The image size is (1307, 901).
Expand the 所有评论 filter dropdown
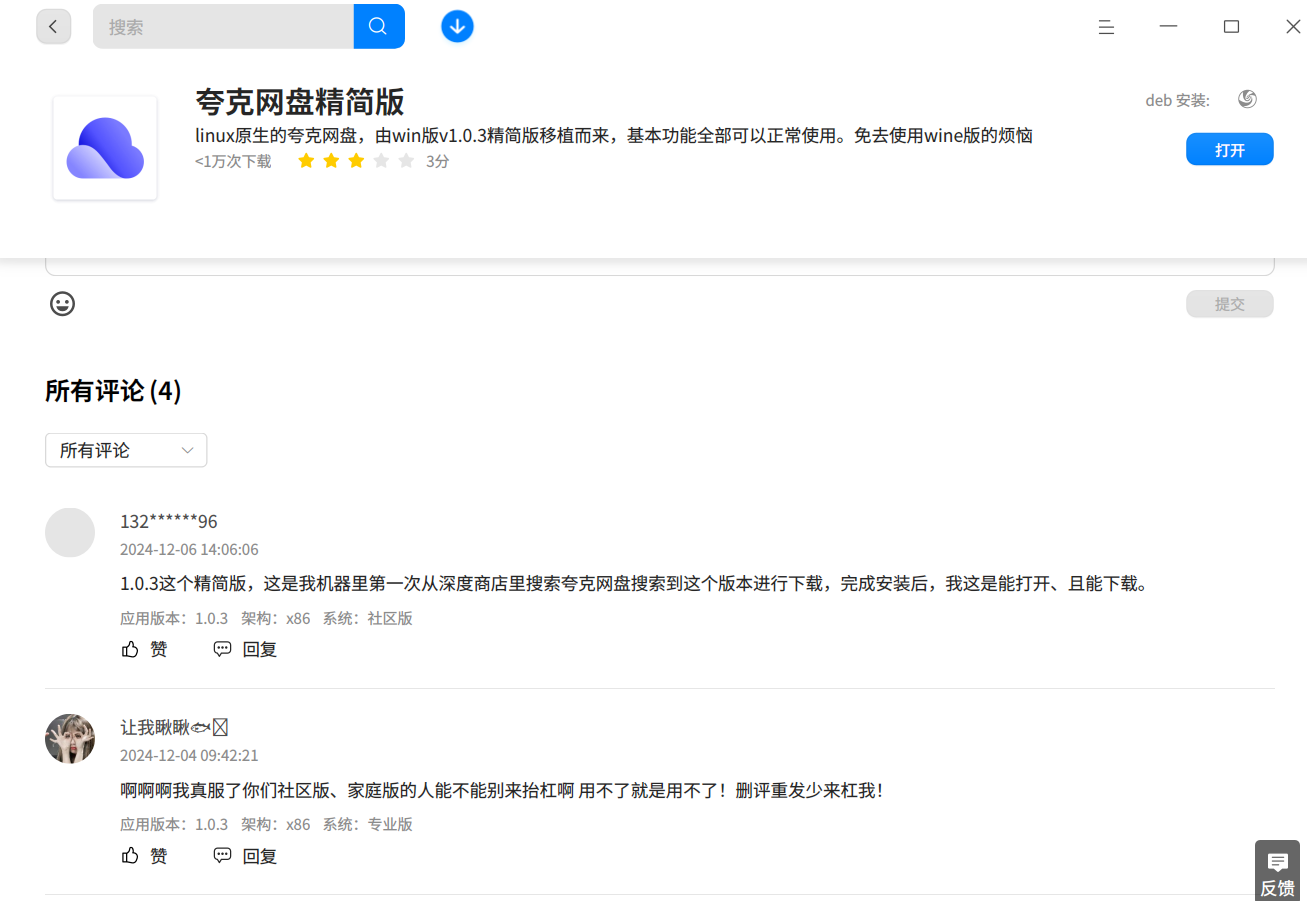tap(126, 450)
